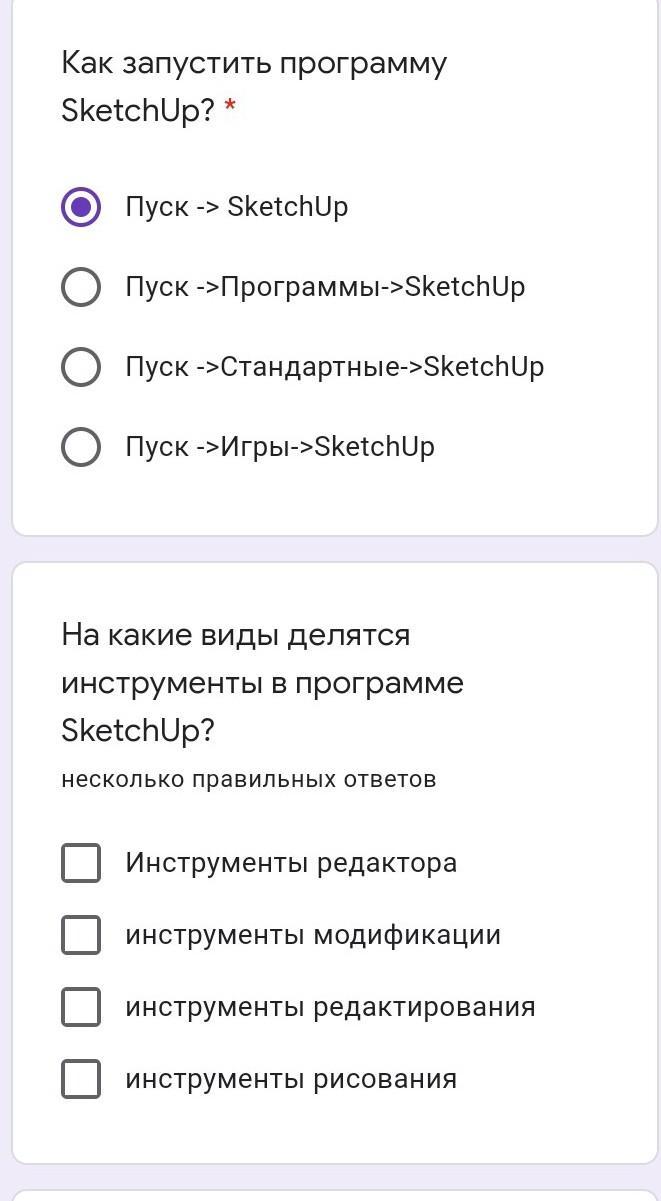Screen dimensions: 661x1201
Task: Click the 'Пуск -> SketchUp' answer label text
Action: pyautogui.click(x=237, y=207)
